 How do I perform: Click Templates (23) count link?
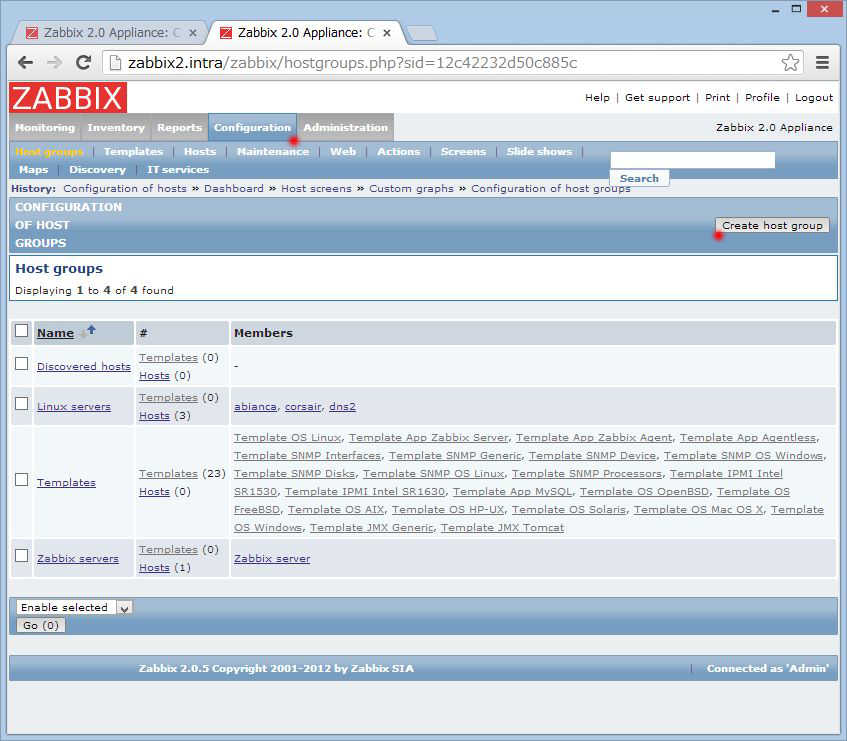pyautogui.click(x=168, y=474)
